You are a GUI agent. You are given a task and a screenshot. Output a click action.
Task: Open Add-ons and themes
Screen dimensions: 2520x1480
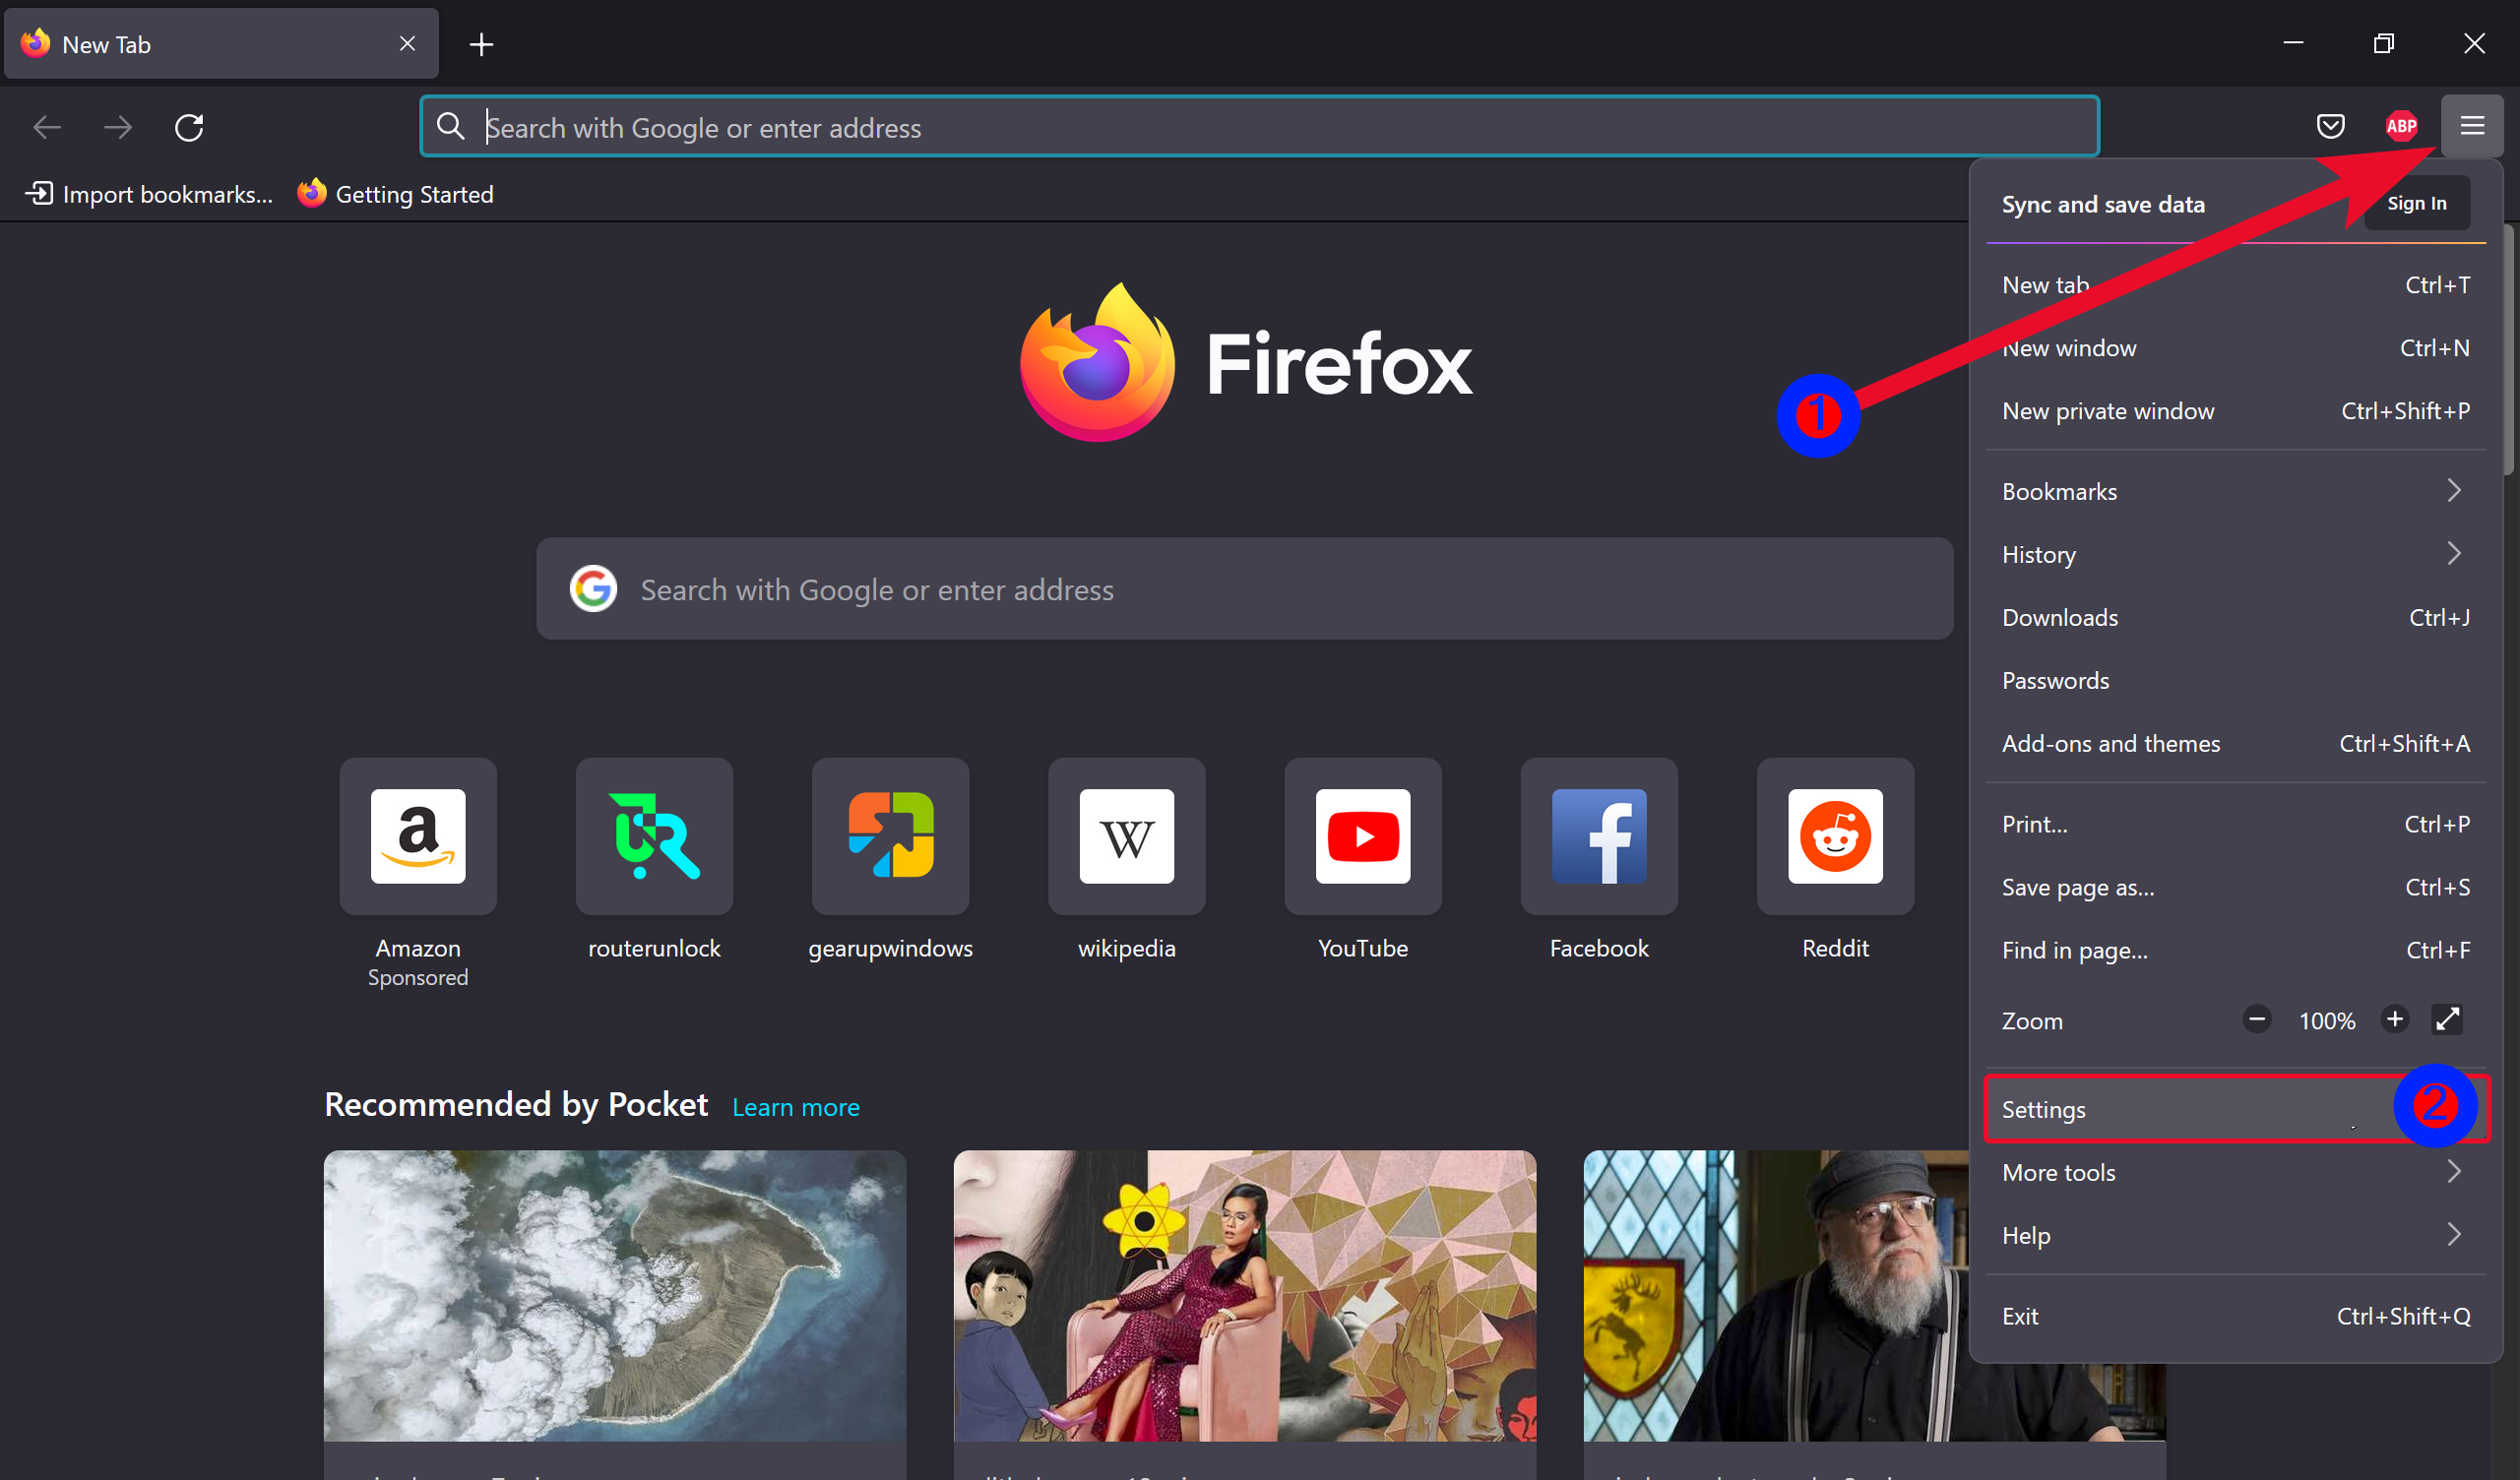click(x=2235, y=743)
